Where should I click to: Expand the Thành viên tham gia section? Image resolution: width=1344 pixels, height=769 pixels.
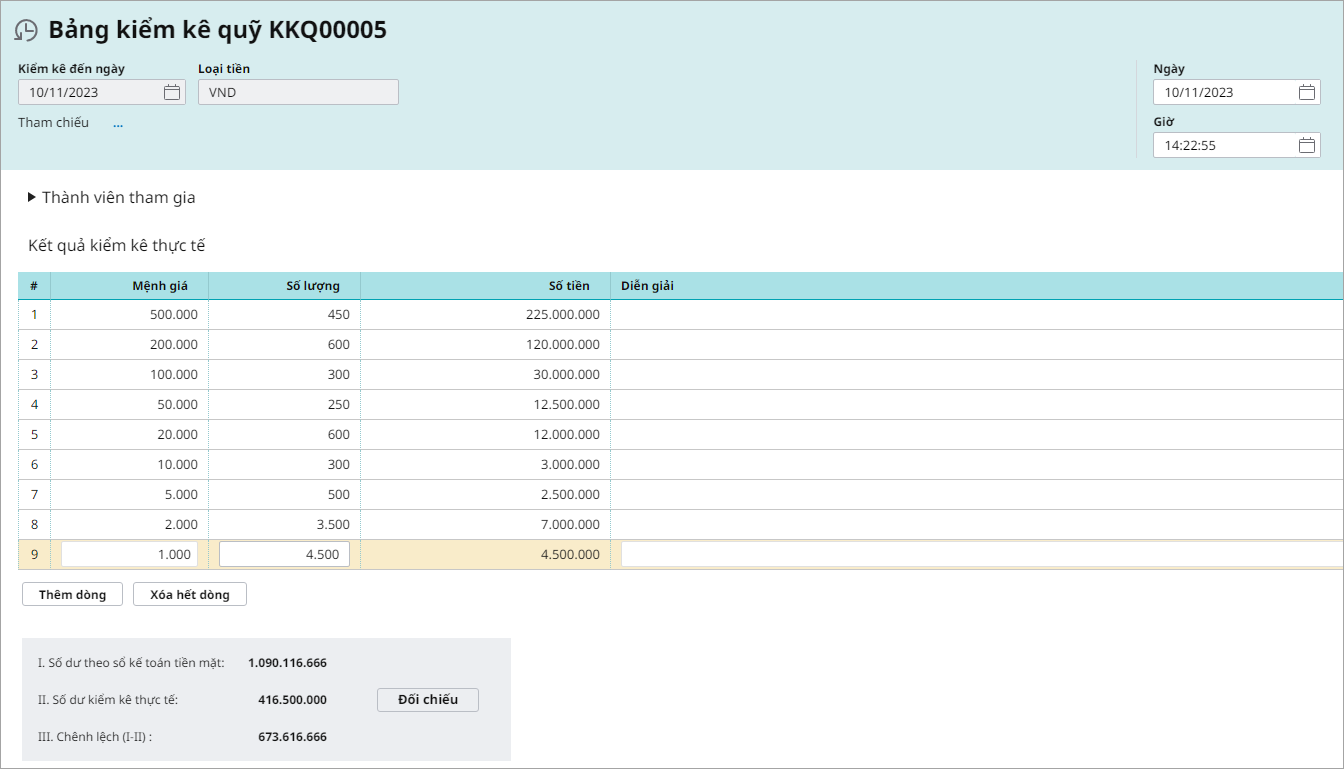(32, 198)
